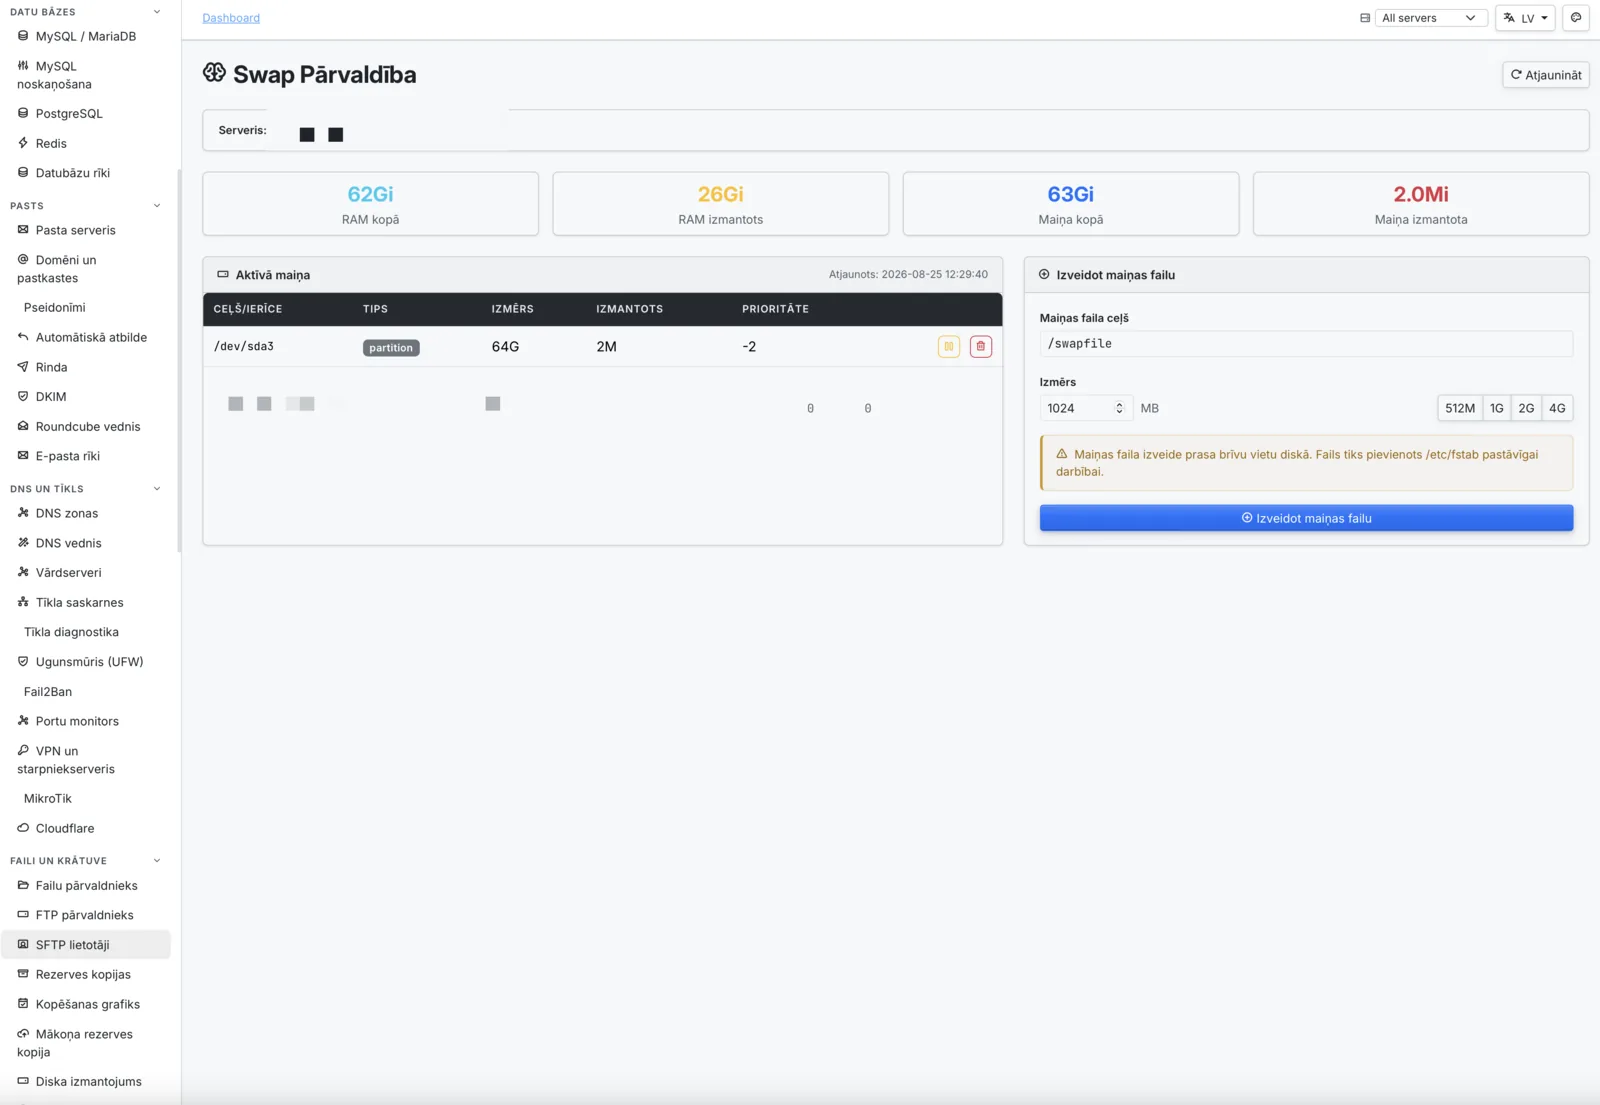The height and width of the screenshot is (1105, 1600).
Task: Open the All servers dropdown
Action: tap(1429, 18)
